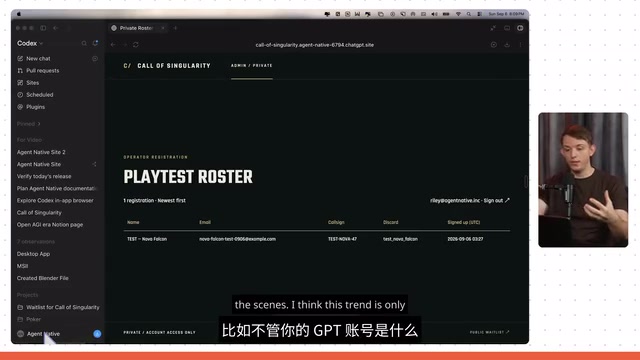Click test_nova_falcon Discord cell
The width and height of the screenshot is (640, 360).
[x=400, y=239]
